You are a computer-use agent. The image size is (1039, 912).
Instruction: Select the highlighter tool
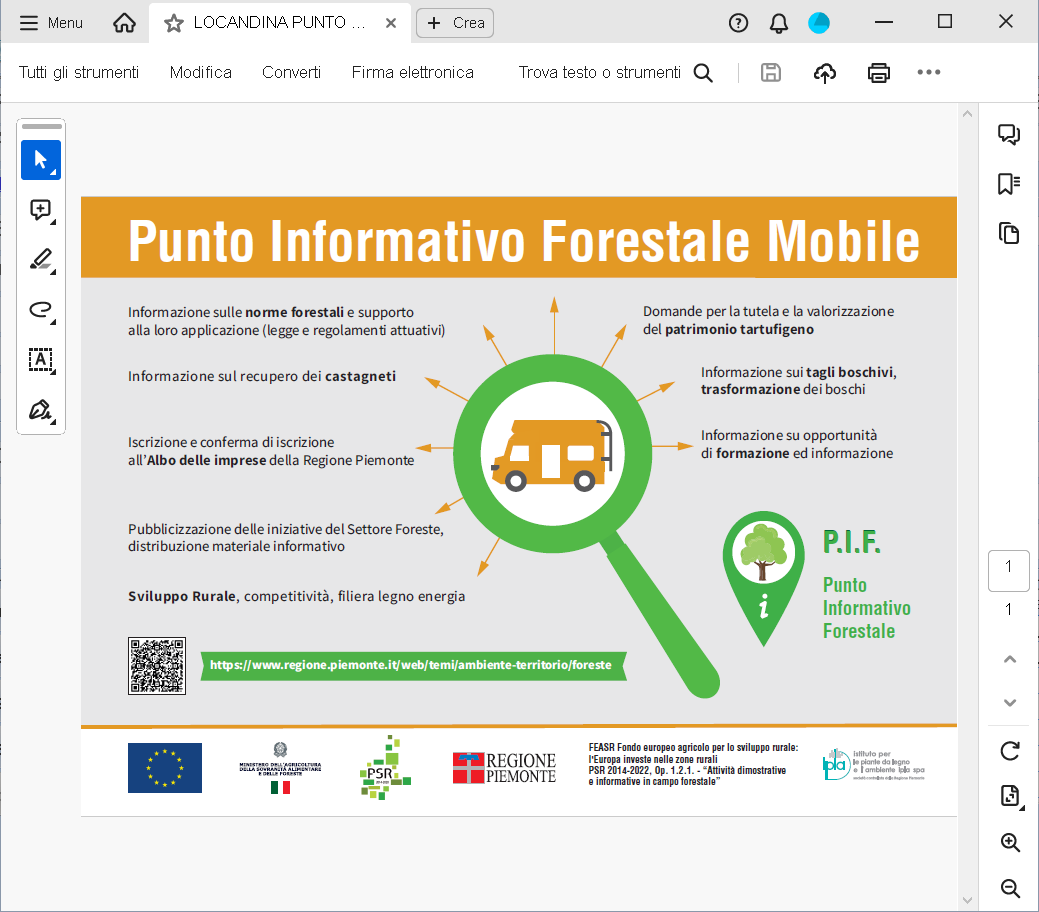[x=41, y=260]
